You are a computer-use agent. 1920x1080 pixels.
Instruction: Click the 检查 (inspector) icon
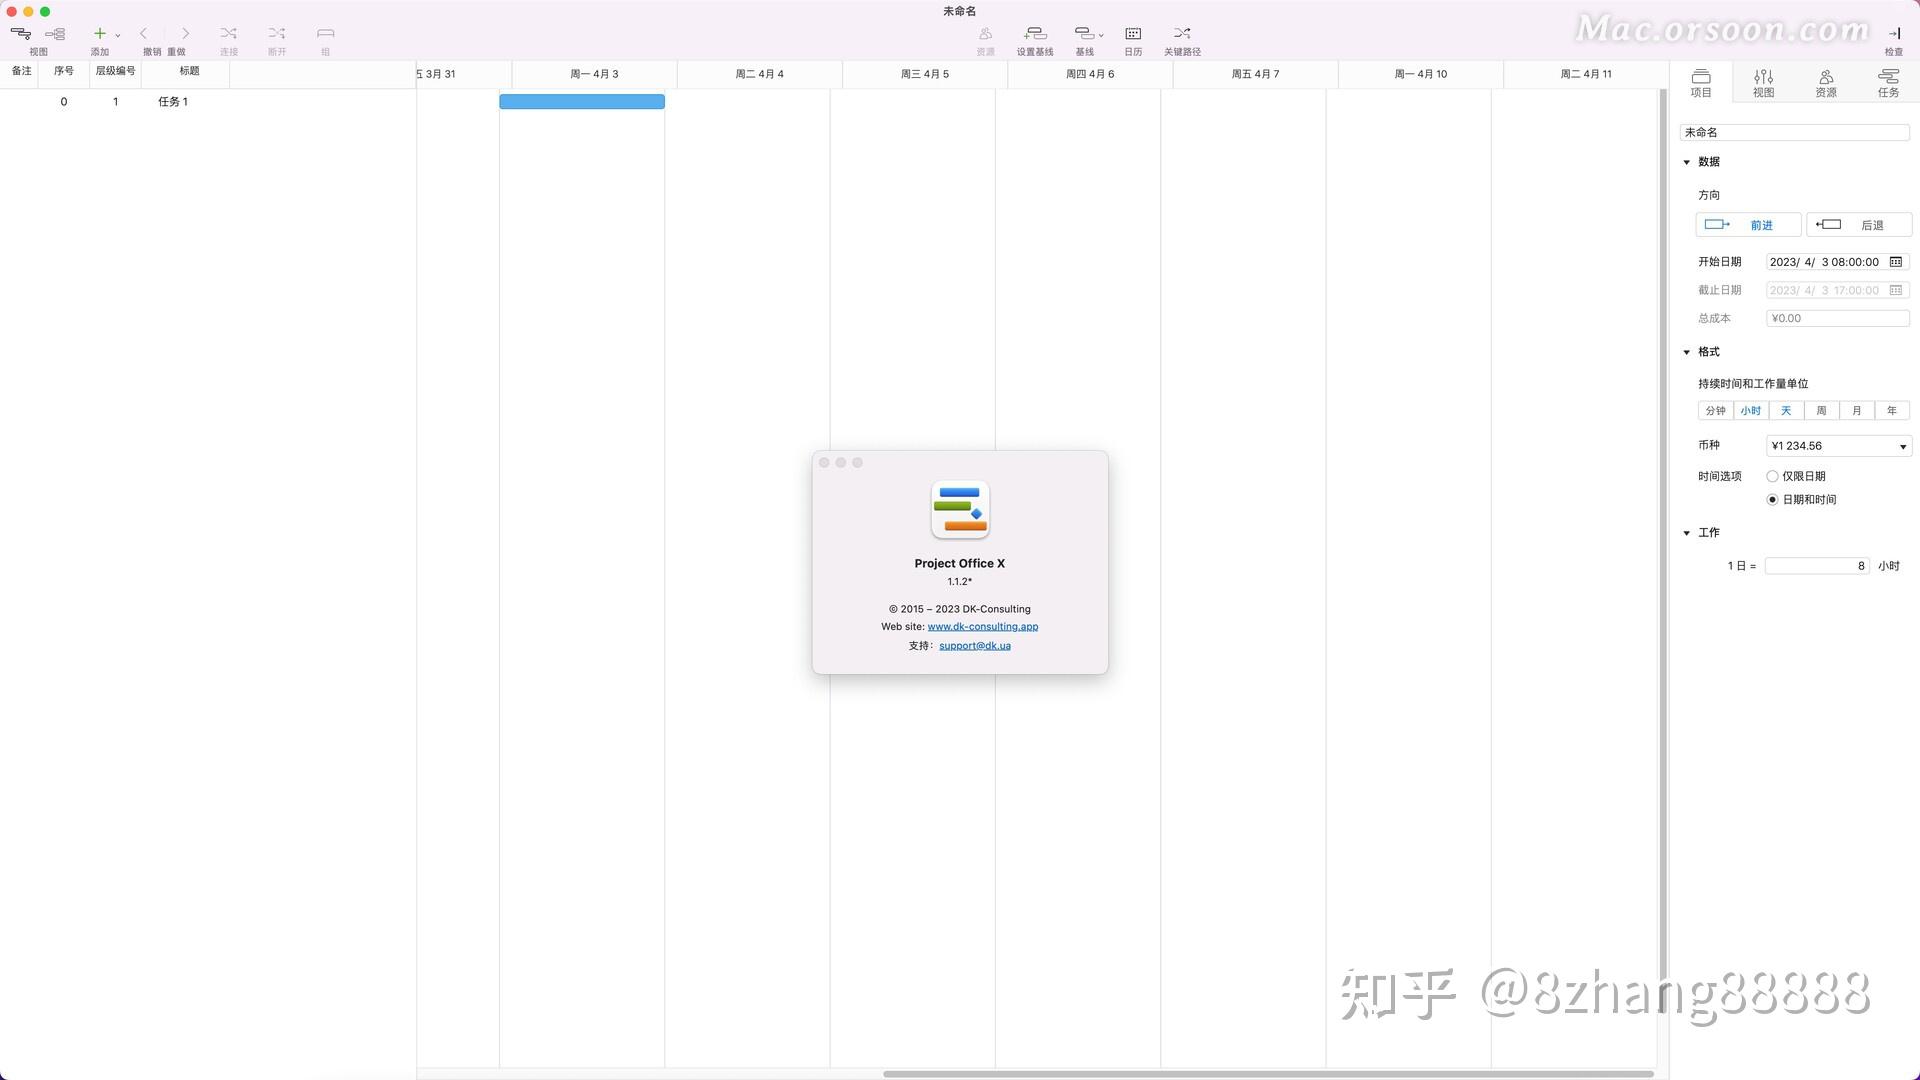pyautogui.click(x=1893, y=33)
